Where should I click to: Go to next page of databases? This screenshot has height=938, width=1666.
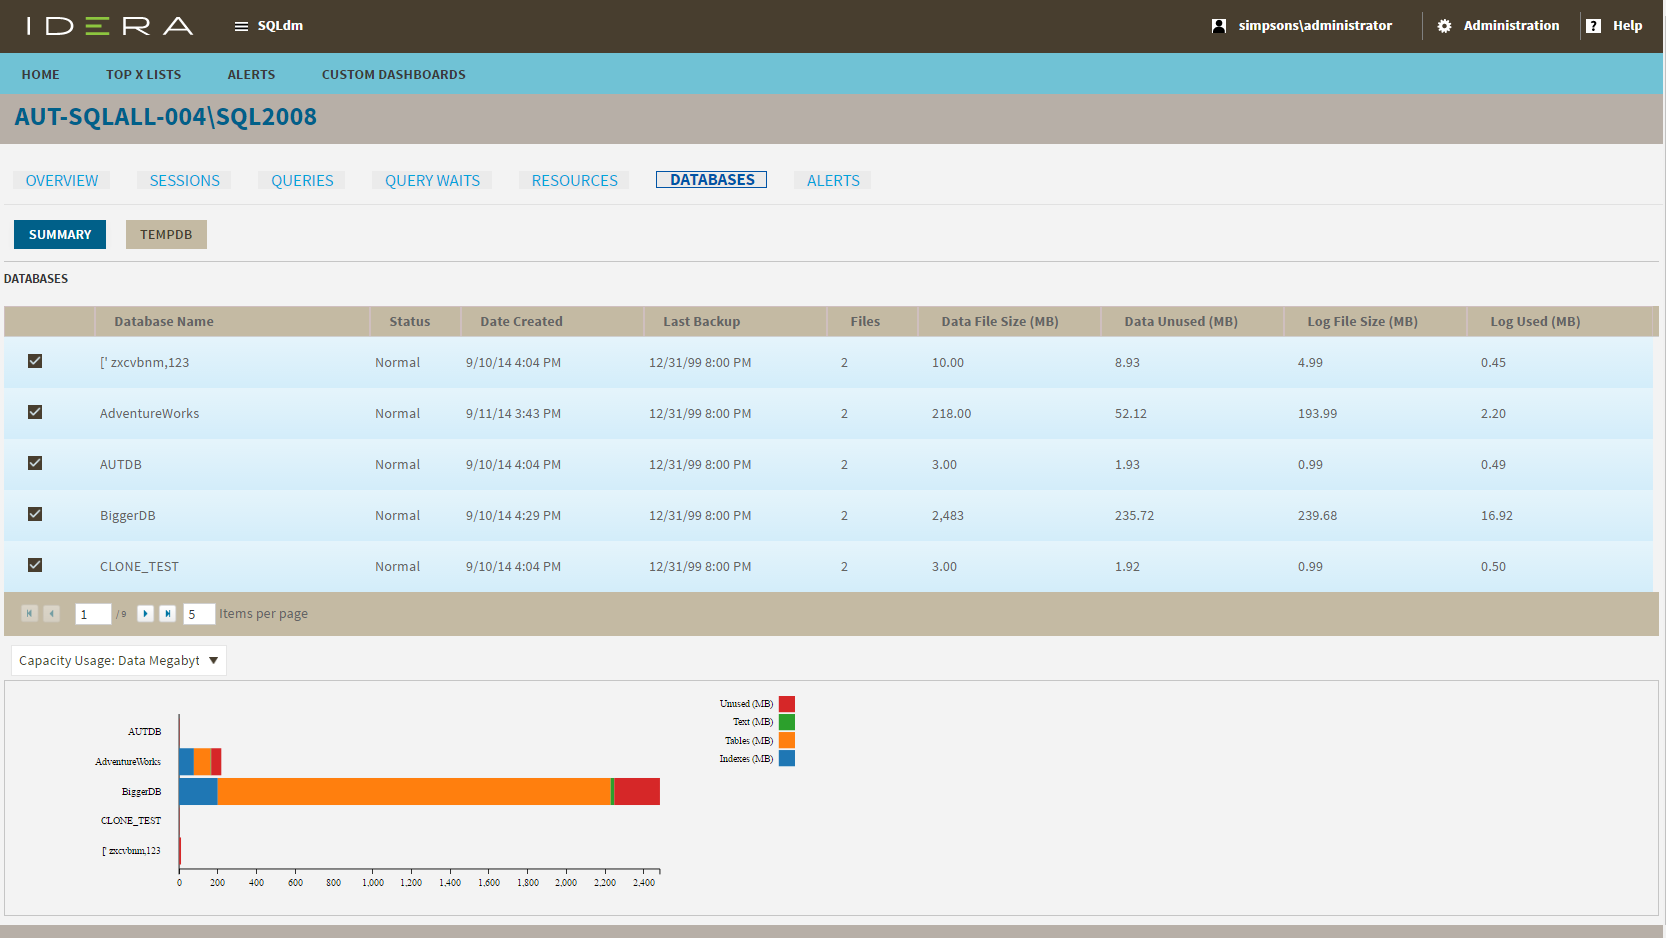click(146, 614)
